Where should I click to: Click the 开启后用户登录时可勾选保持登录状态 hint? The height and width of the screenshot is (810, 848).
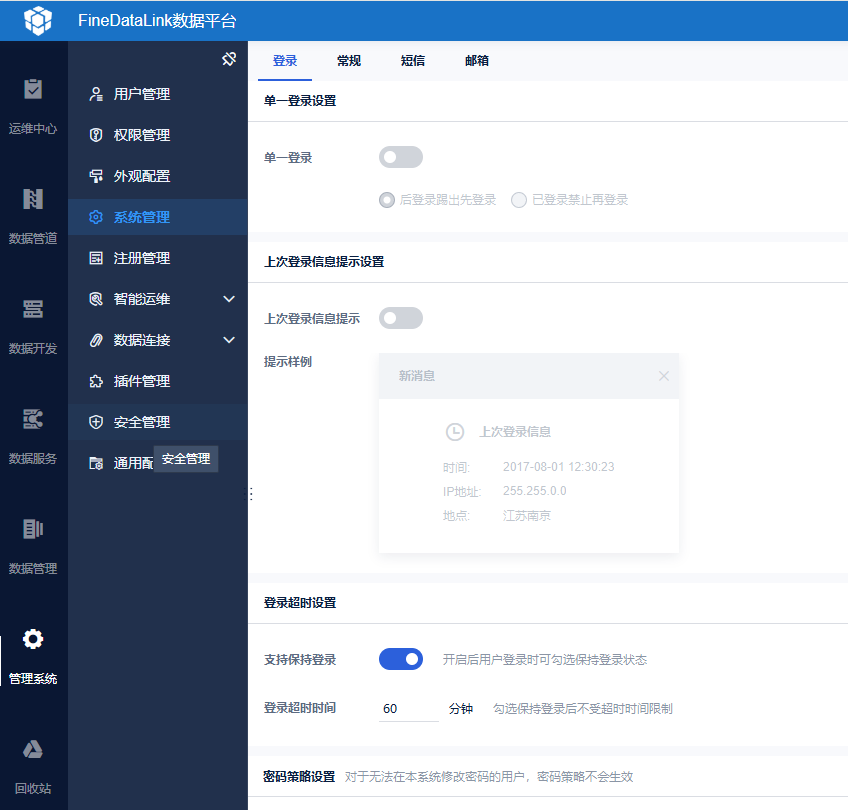tap(545, 660)
